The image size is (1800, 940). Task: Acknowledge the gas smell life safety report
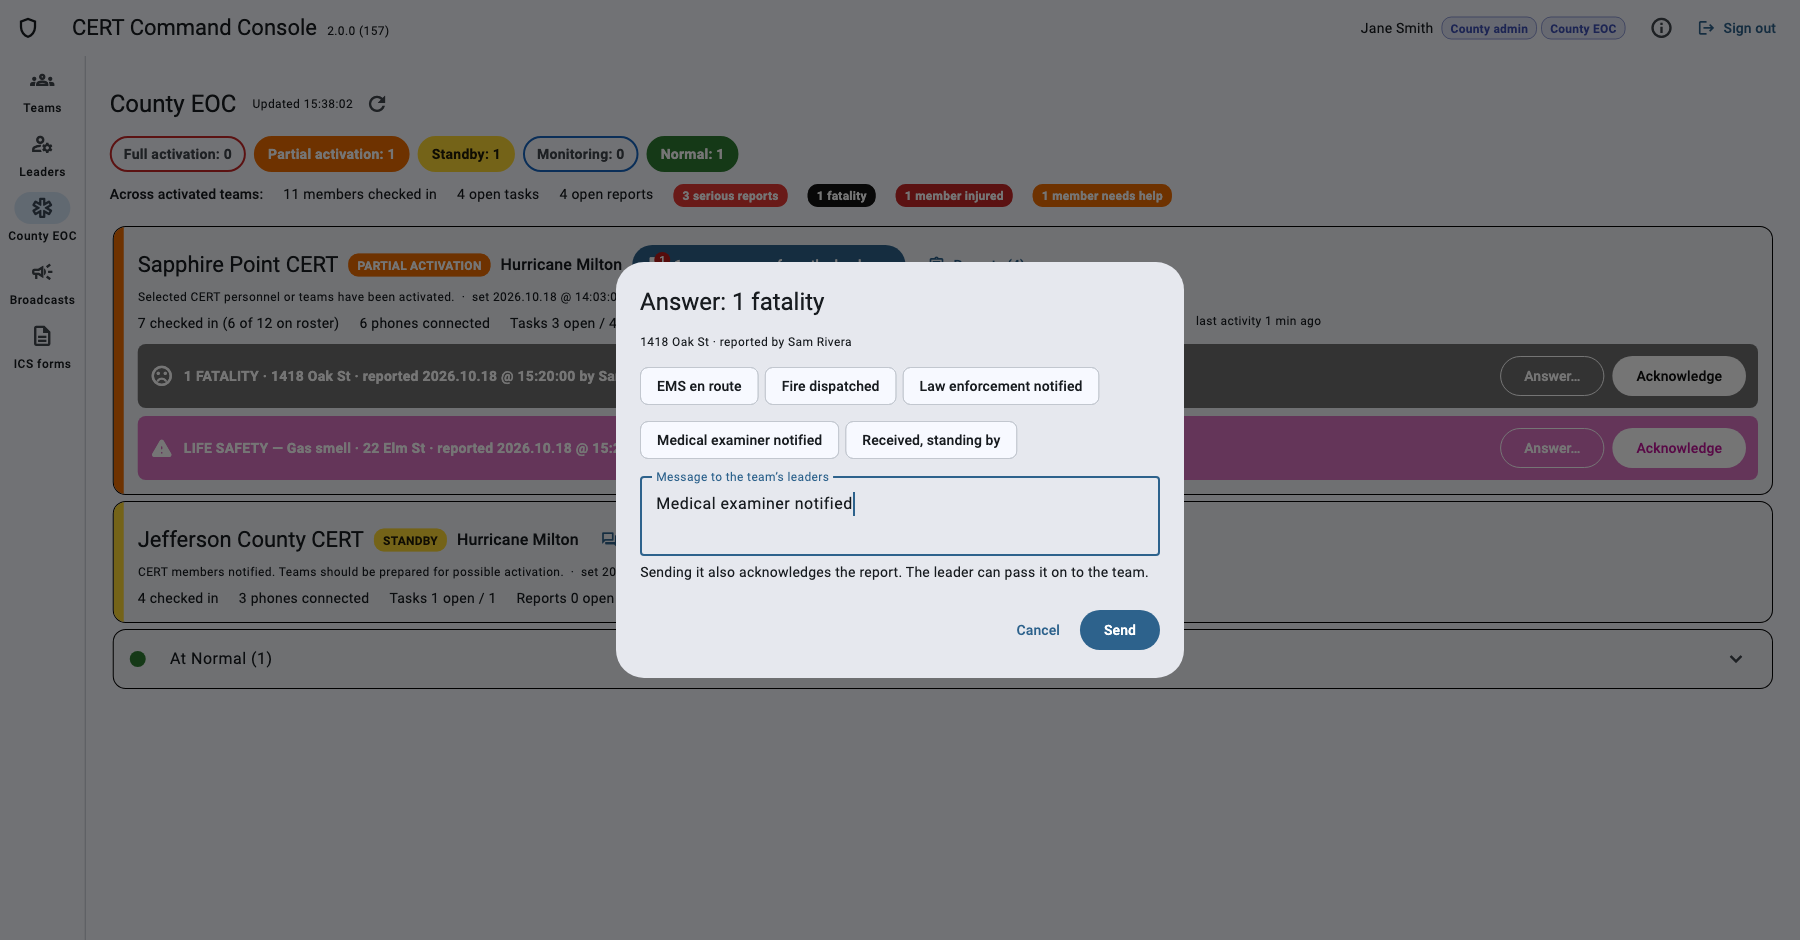pyautogui.click(x=1679, y=448)
